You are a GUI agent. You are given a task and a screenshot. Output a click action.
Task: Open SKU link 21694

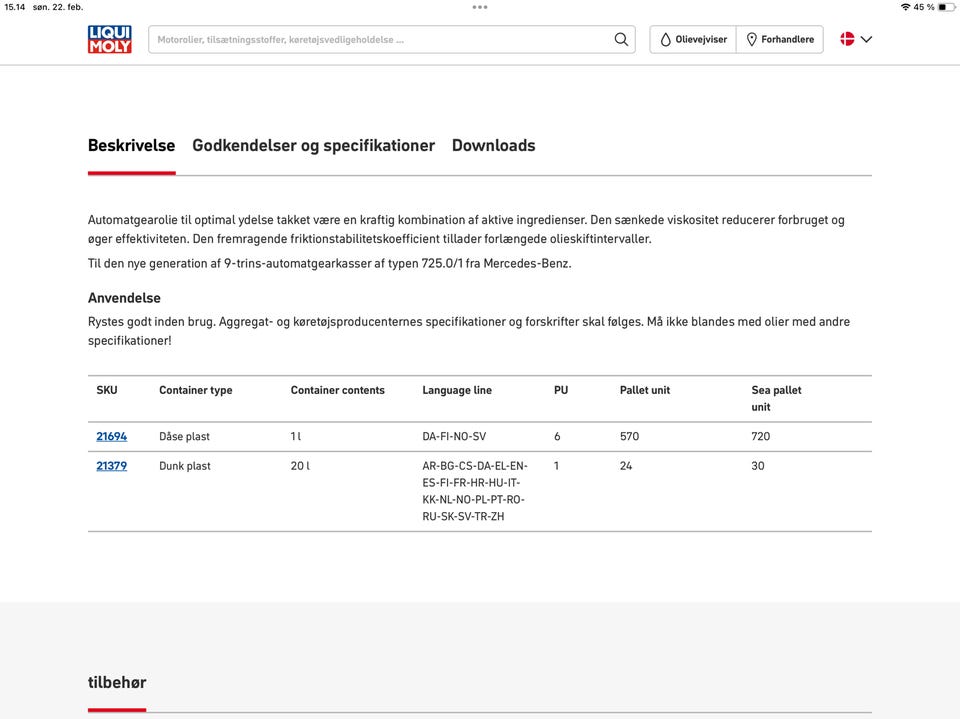(x=111, y=437)
